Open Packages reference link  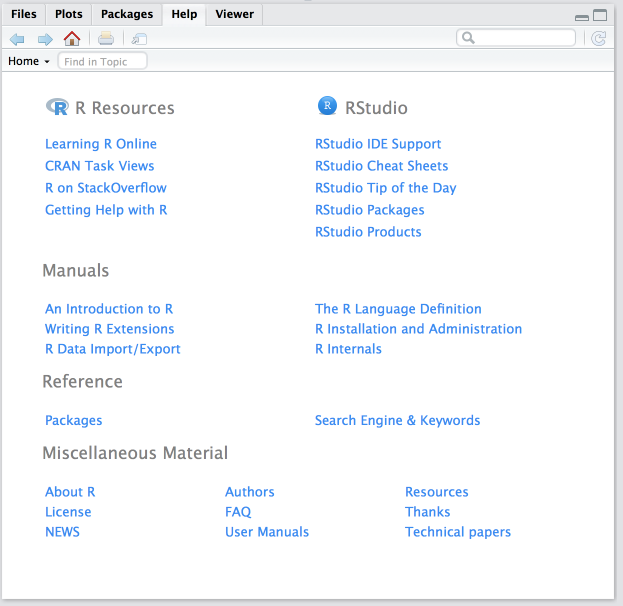coord(74,420)
